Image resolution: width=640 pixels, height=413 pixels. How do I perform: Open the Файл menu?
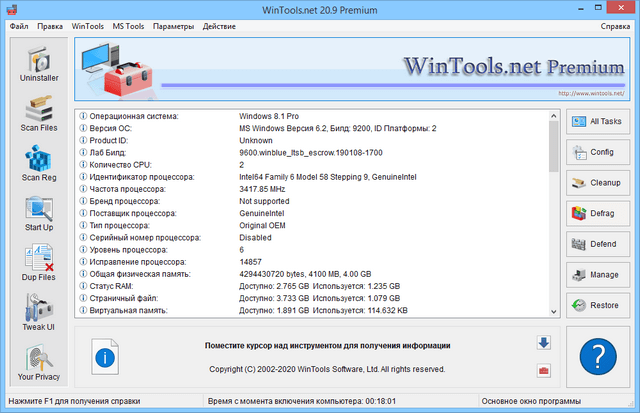(19, 25)
